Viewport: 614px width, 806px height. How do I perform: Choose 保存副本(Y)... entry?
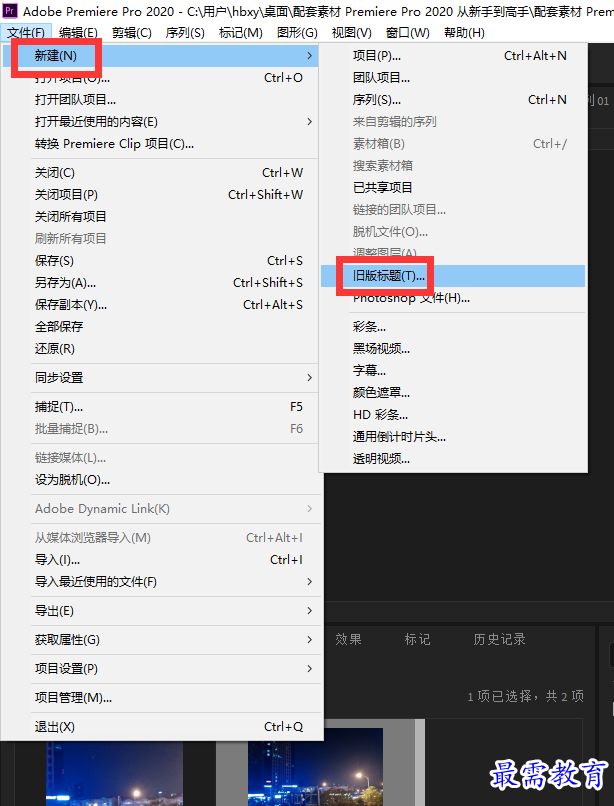coord(160,305)
